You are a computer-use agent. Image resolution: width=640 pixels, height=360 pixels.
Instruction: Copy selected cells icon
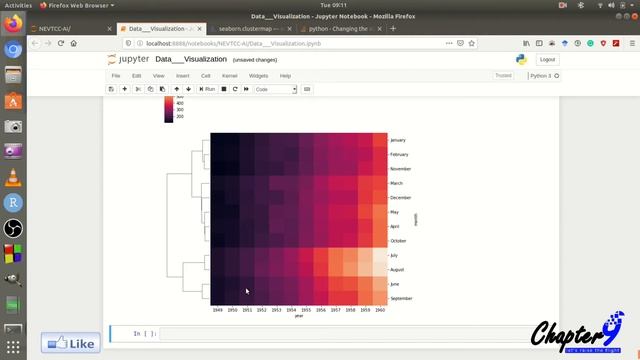pos(150,89)
